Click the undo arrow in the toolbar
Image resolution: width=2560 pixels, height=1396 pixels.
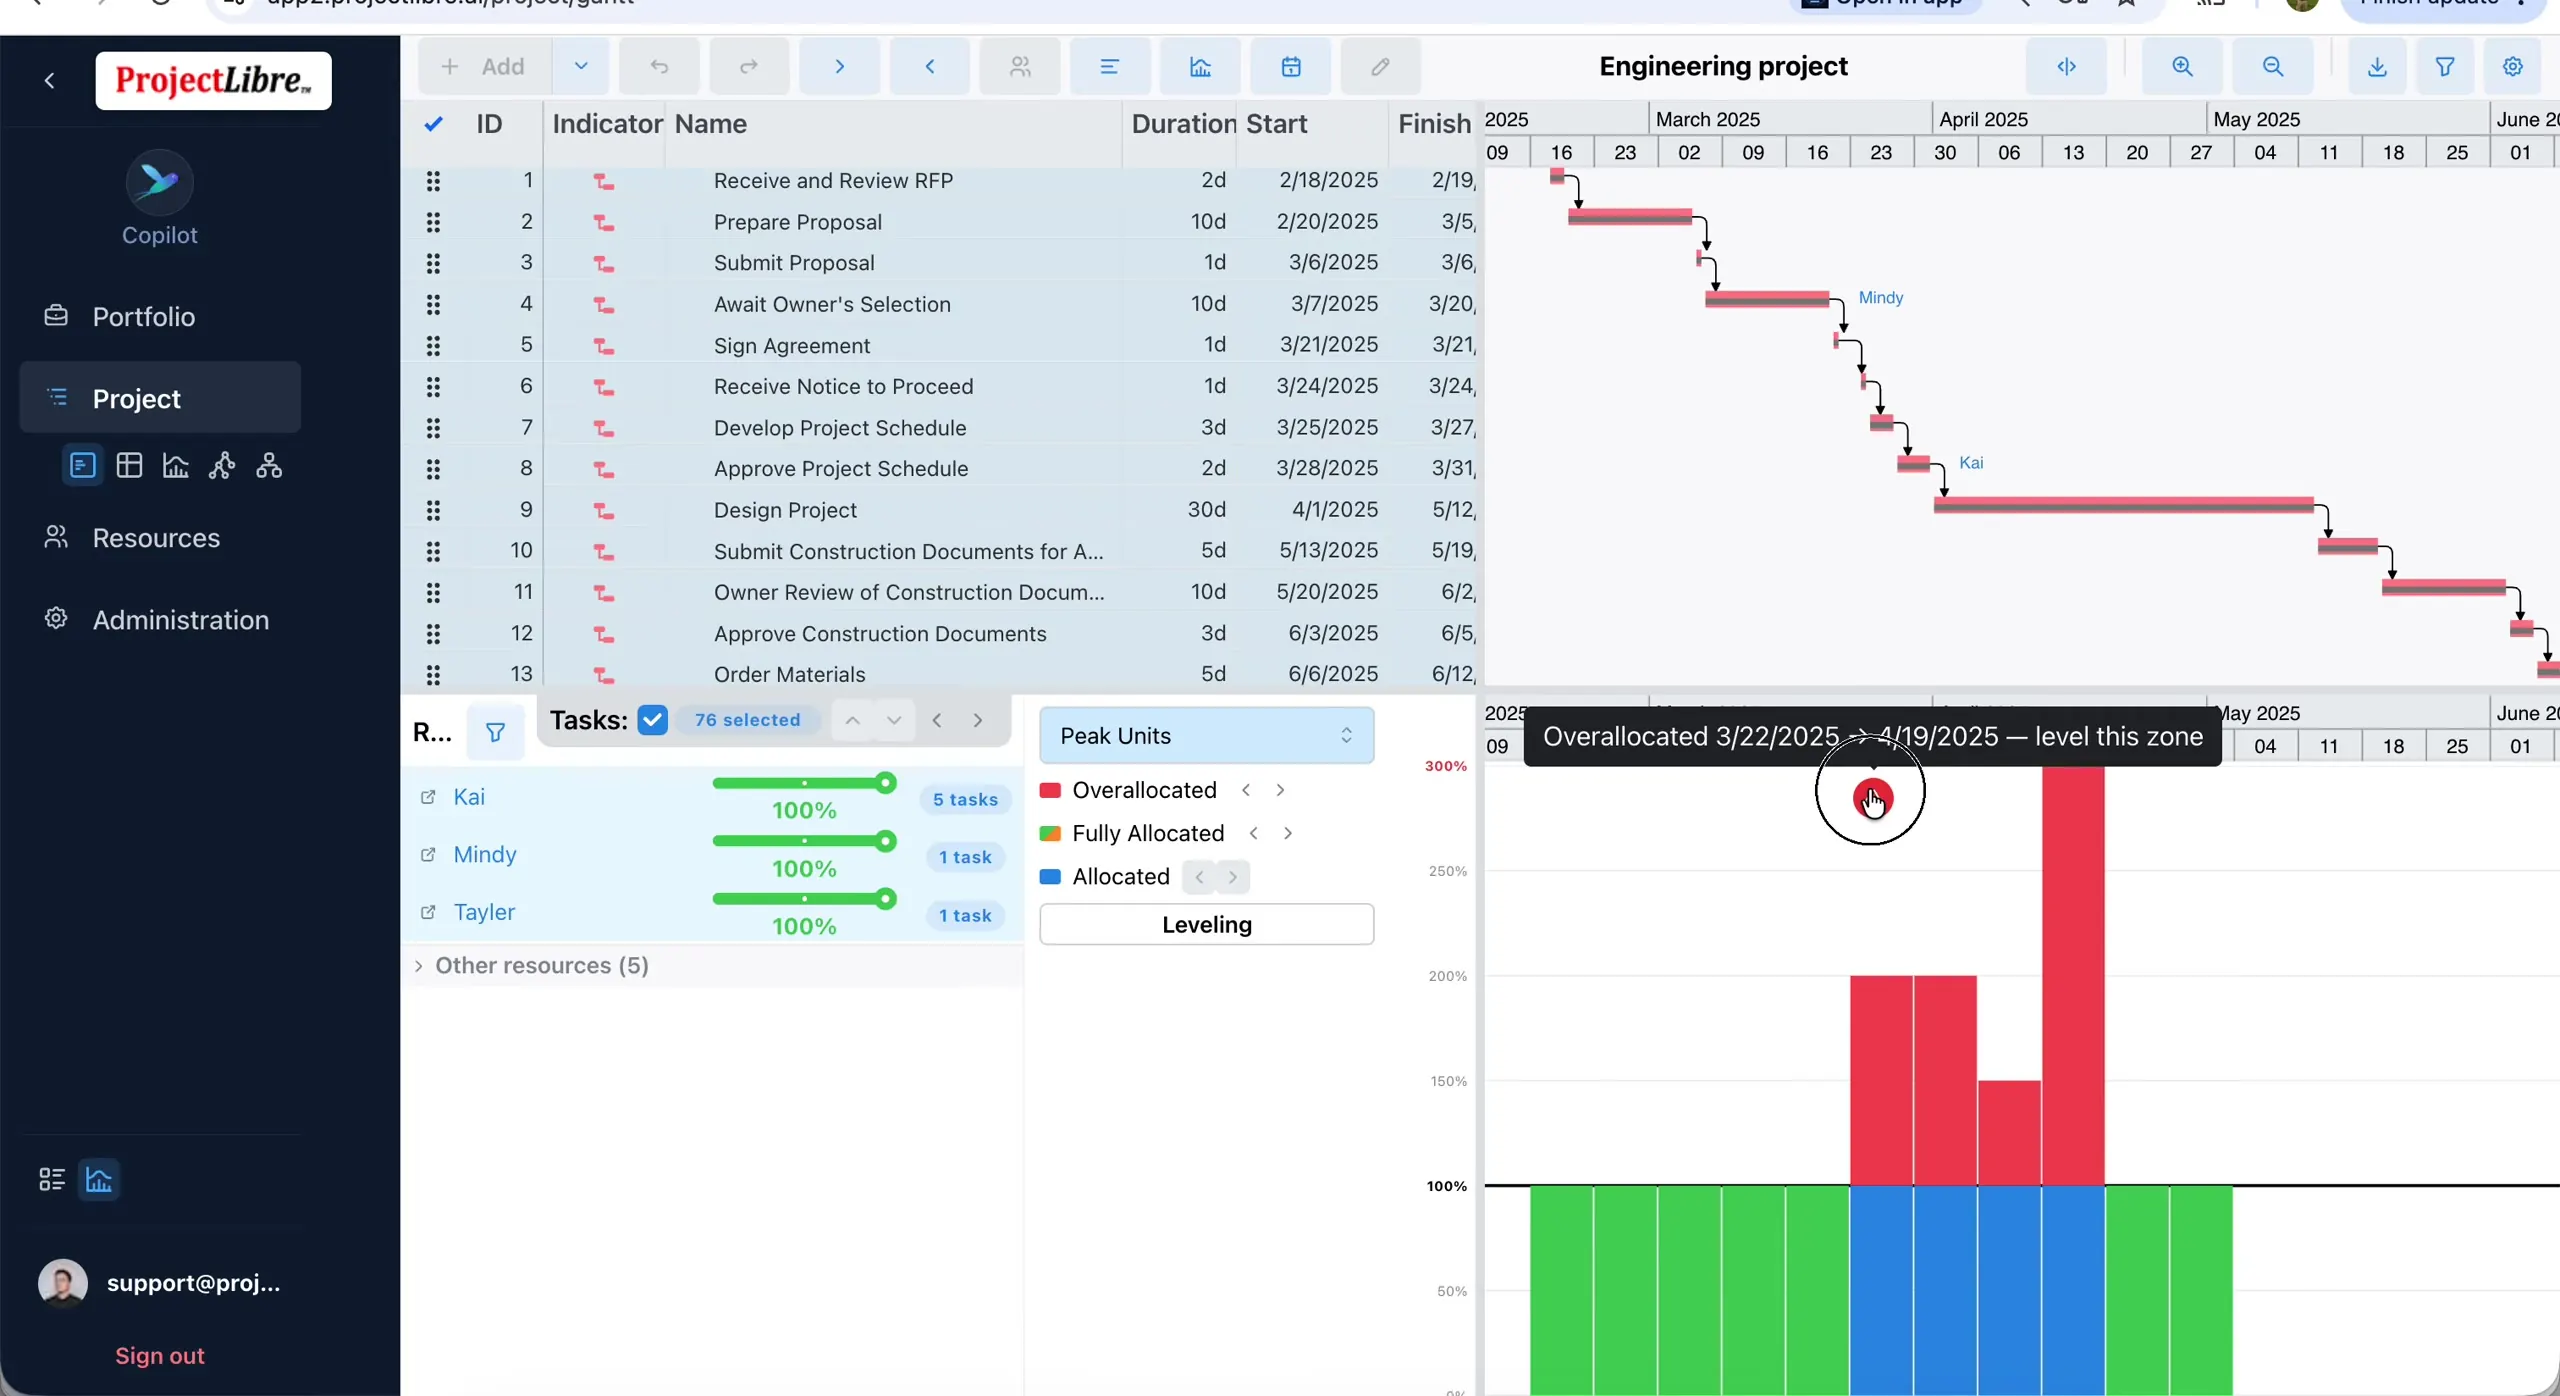tap(659, 66)
